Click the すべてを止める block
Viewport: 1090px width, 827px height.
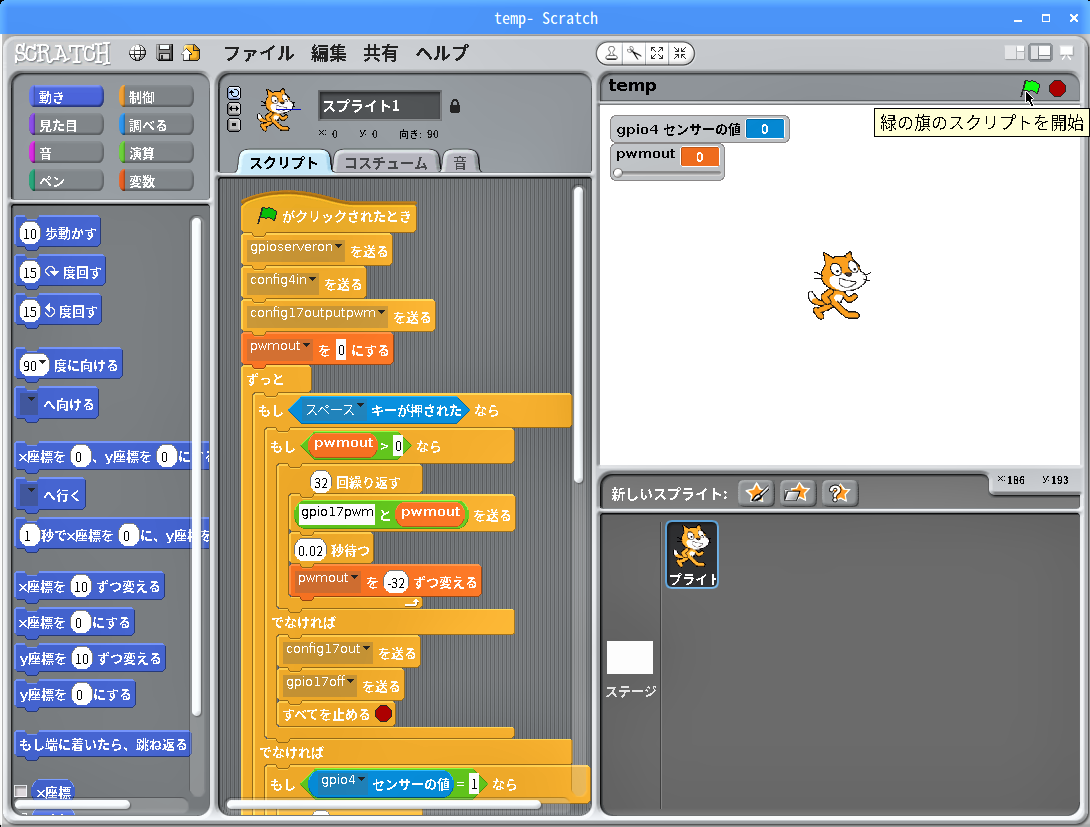click(336, 714)
